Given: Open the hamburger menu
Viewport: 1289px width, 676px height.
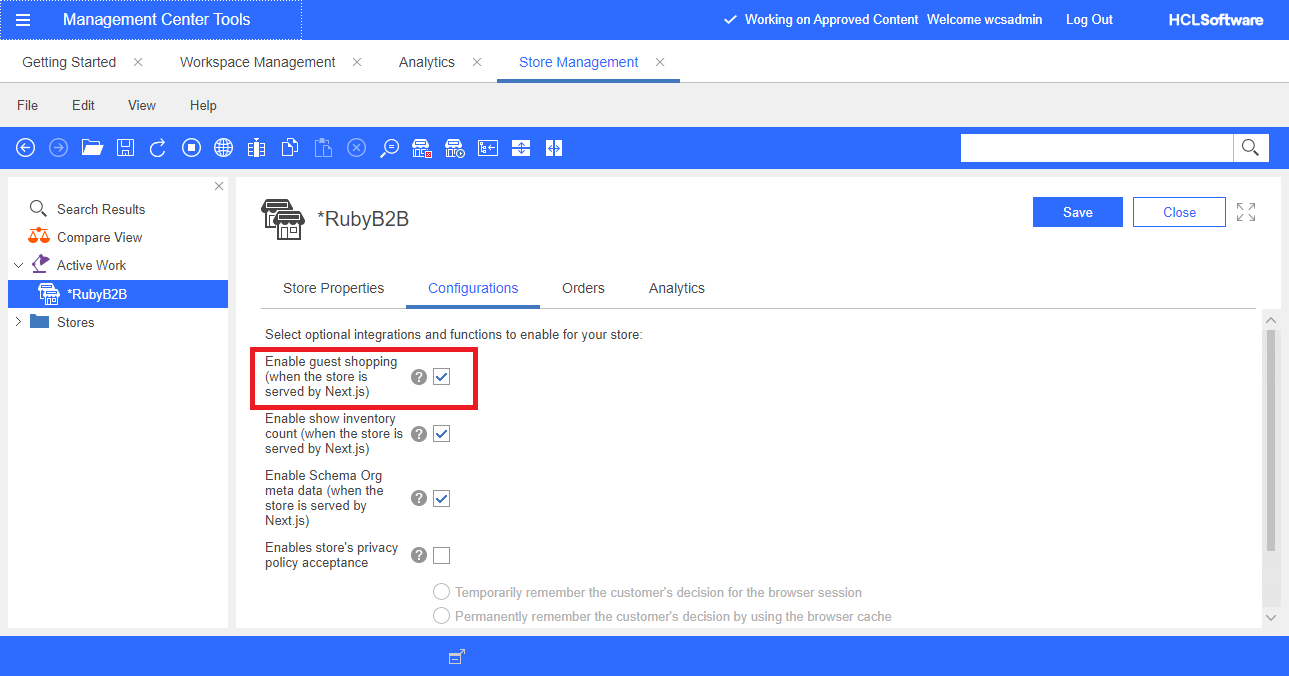Looking at the screenshot, I should coord(23,20).
